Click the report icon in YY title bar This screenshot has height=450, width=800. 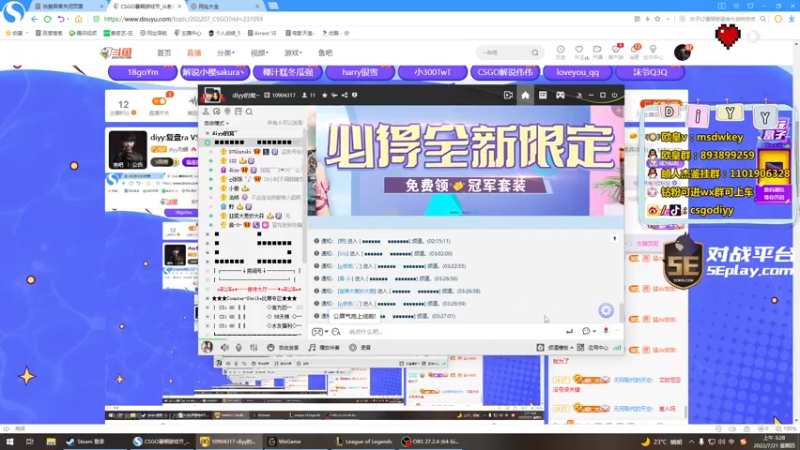[x=355, y=95]
